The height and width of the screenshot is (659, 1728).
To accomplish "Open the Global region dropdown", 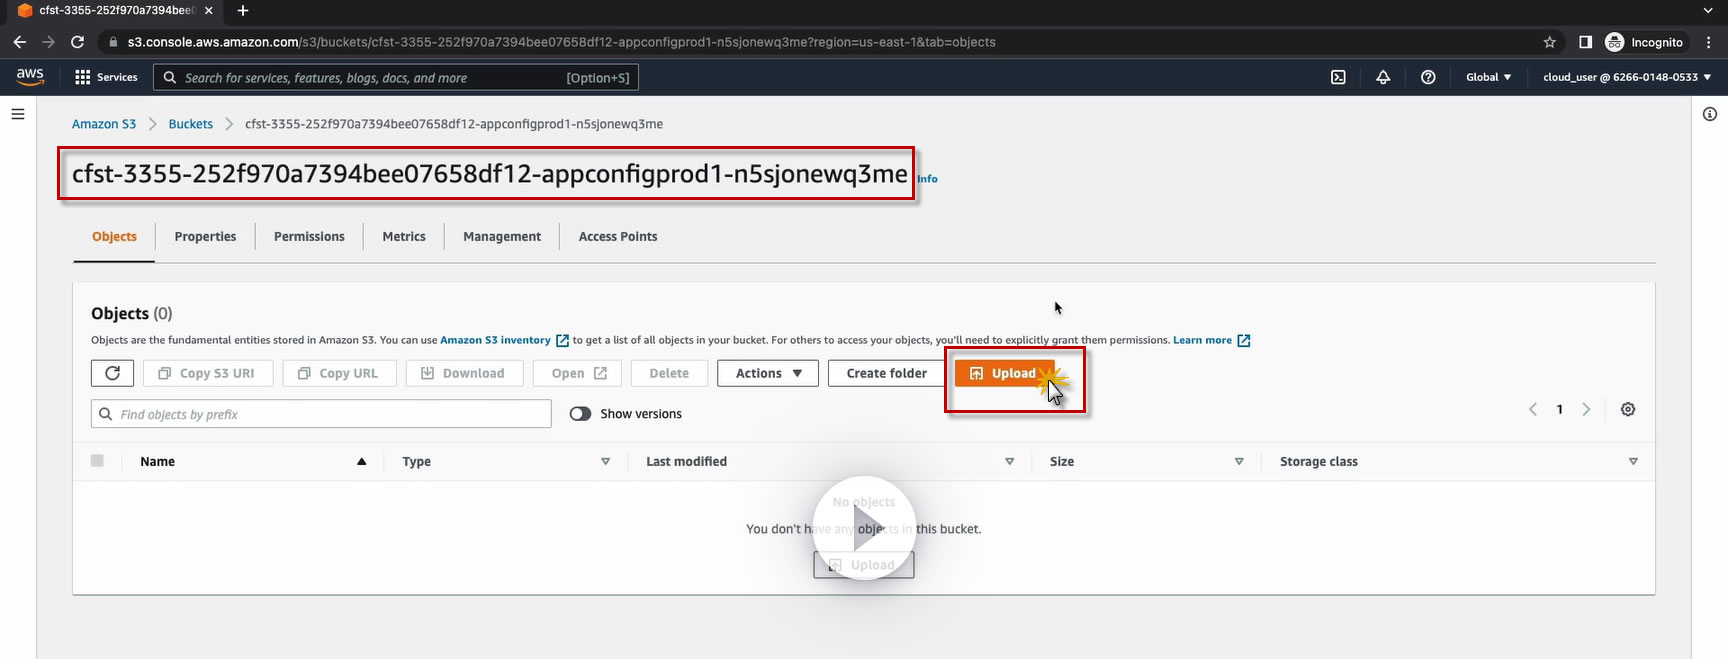I will pos(1488,77).
